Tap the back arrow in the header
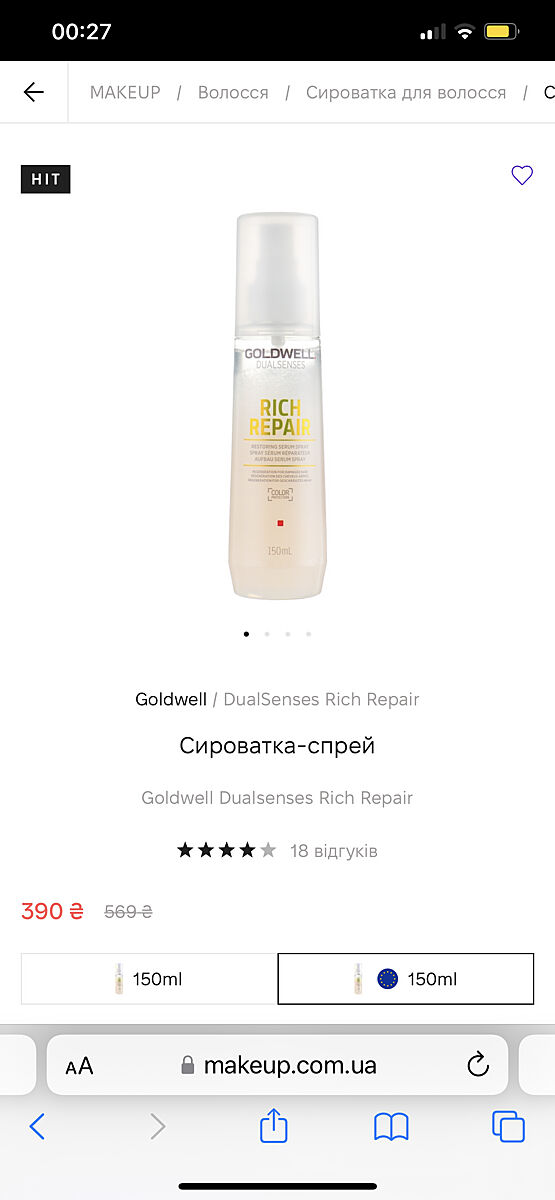The height and width of the screenshot is (1200, 555). click(34, 92)
